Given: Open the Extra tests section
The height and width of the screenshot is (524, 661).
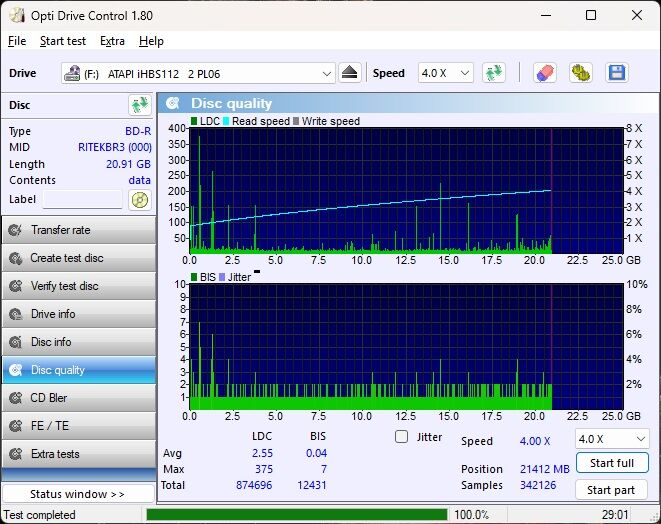Looking at the screenshot, I should click(79, 454).
